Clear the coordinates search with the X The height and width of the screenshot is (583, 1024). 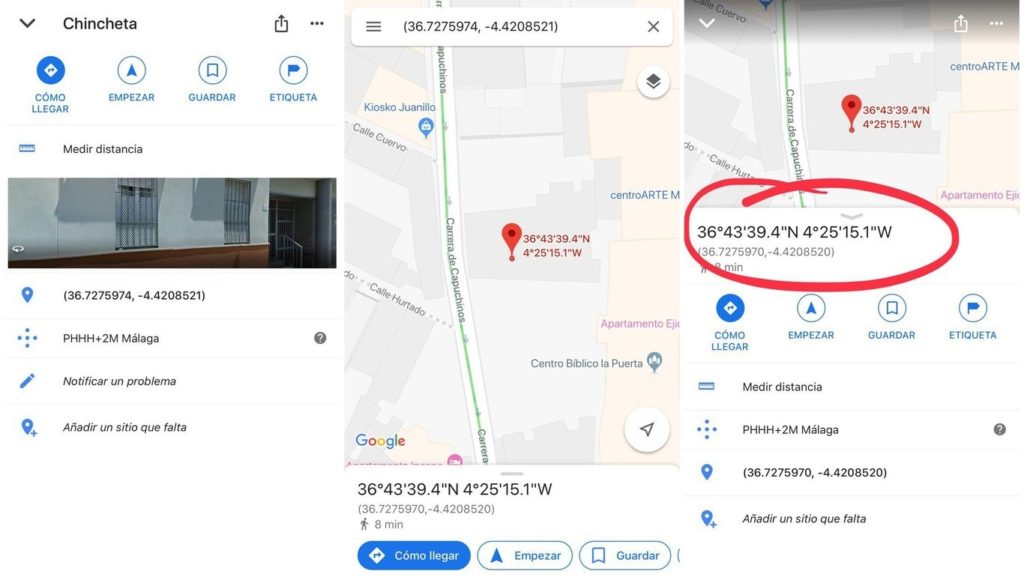[x=653, y=27]
